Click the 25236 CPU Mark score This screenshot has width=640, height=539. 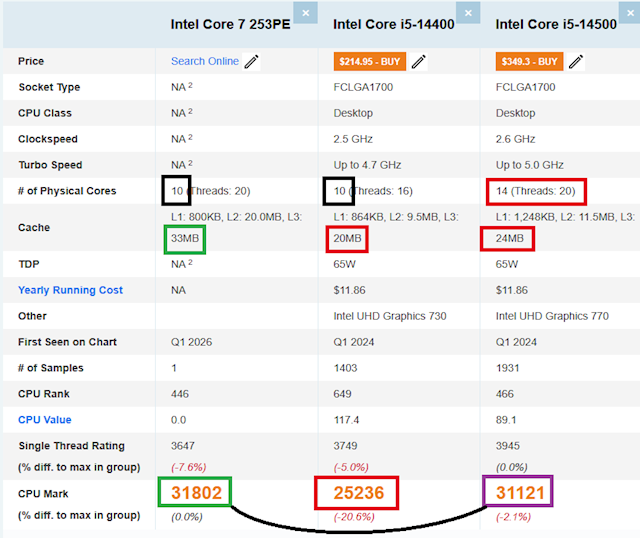coord(357,492)
